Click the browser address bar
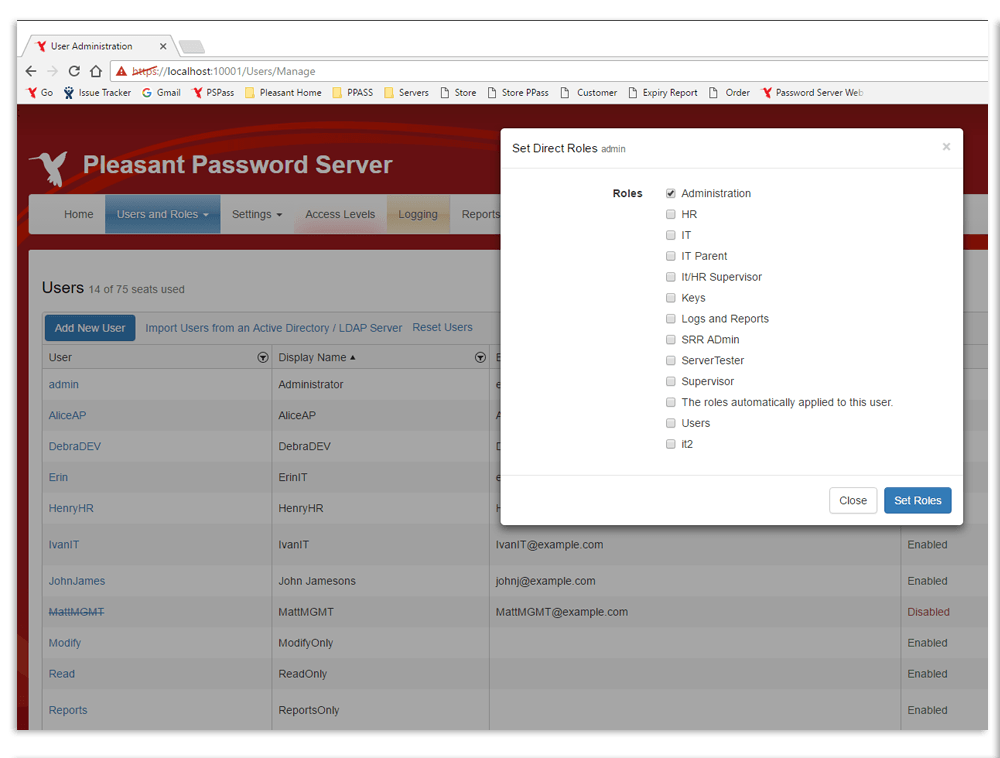 pyautogui.click(x=550, y=71)
